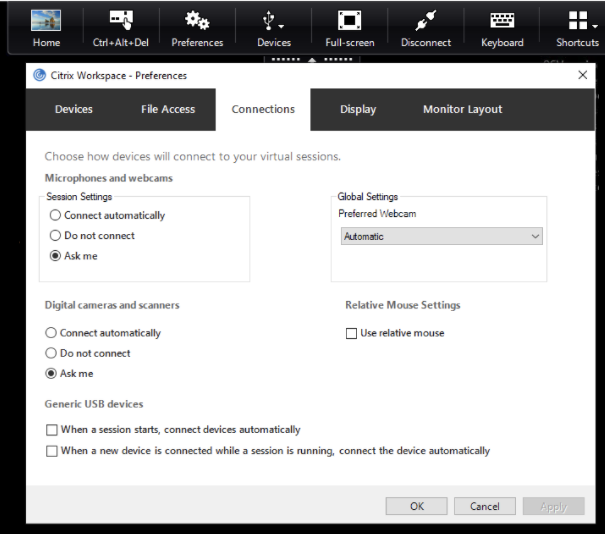Click the Disconnect plug icon
Viewport: 605px width, 534px height.
[425, 22]
